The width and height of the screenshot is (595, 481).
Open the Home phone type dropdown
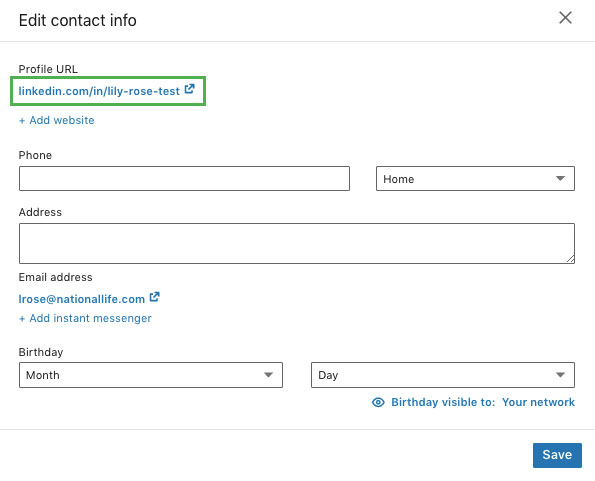[x=475, y=178]
